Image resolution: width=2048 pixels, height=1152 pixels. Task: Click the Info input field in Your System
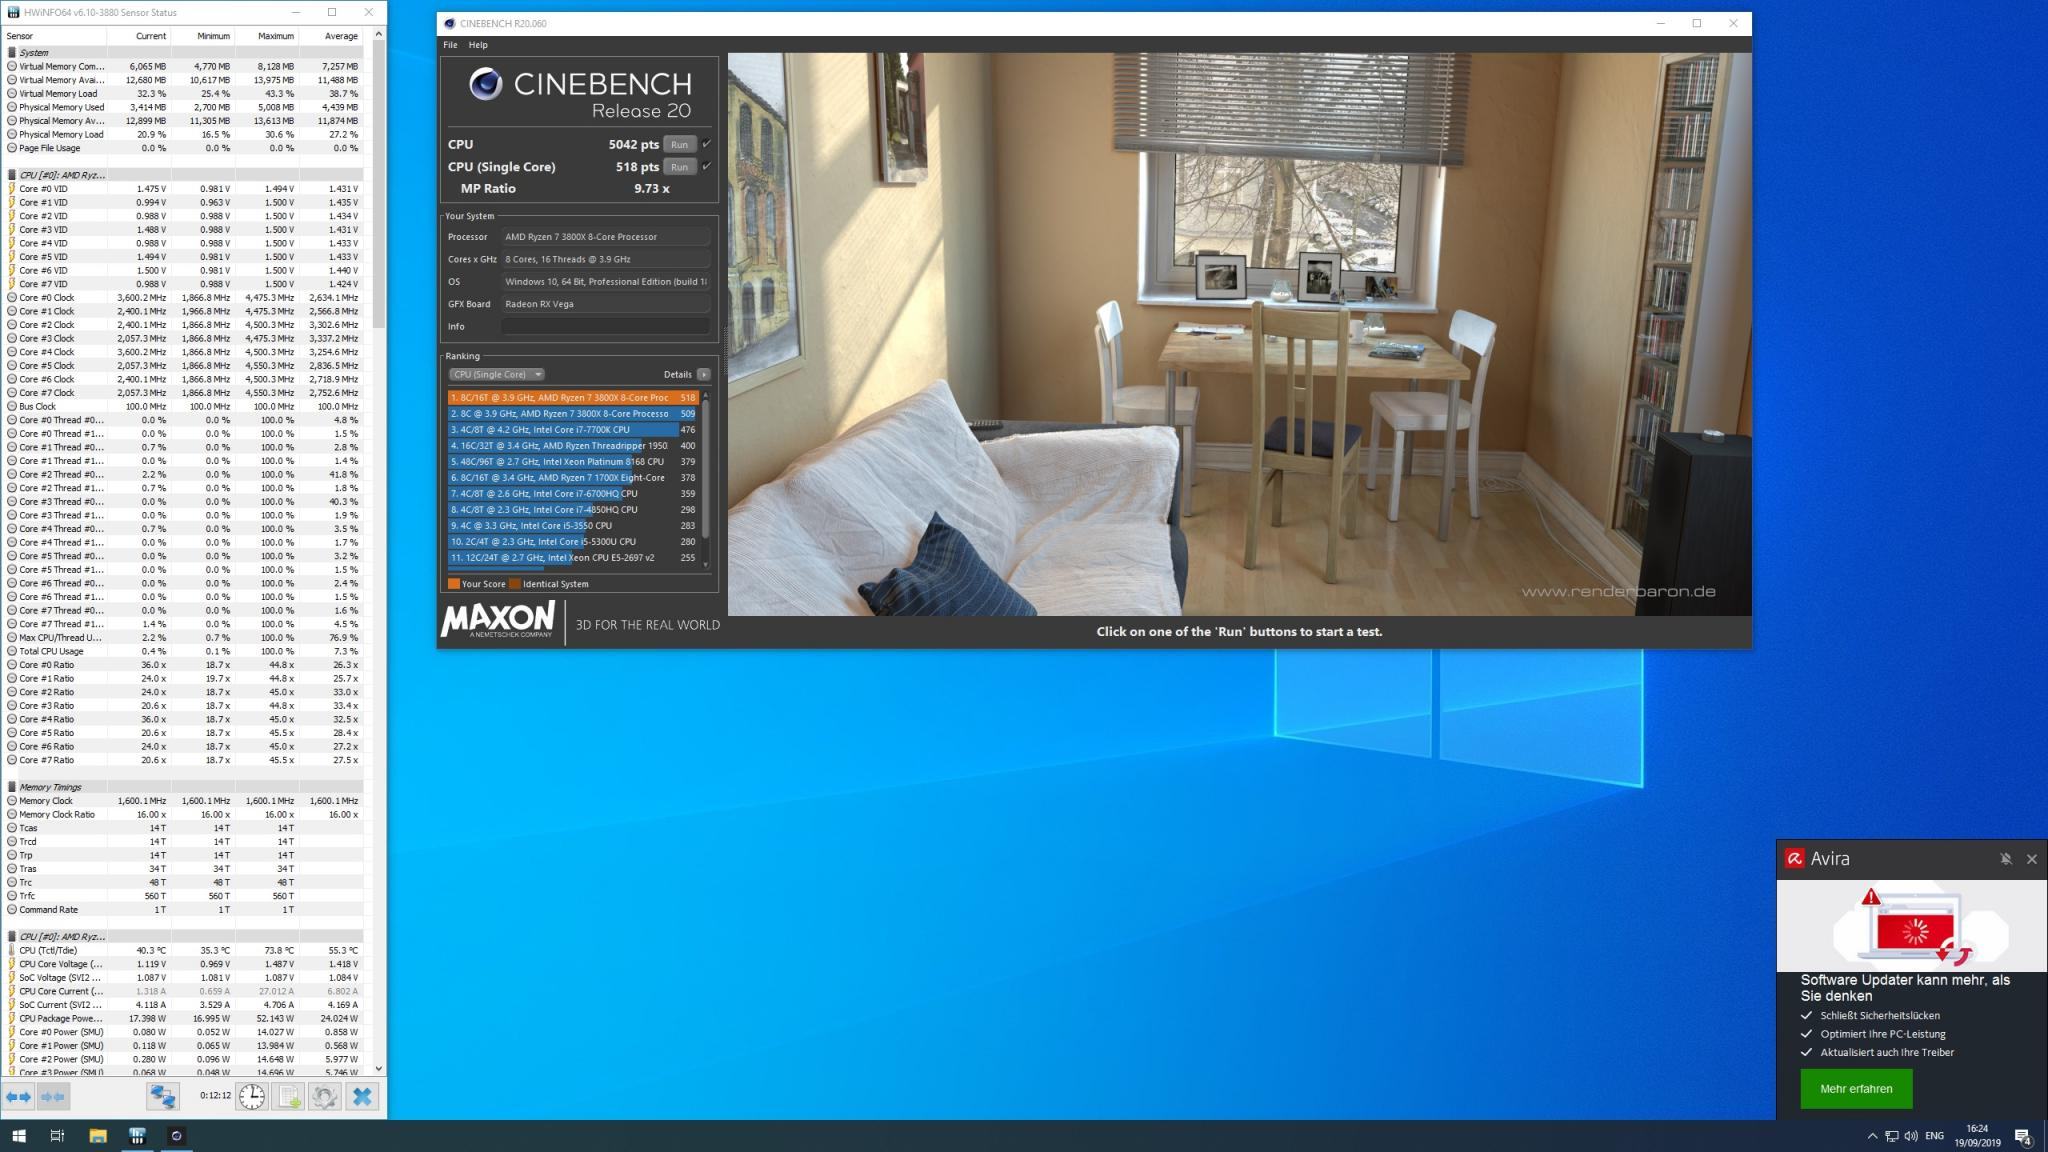605,326
